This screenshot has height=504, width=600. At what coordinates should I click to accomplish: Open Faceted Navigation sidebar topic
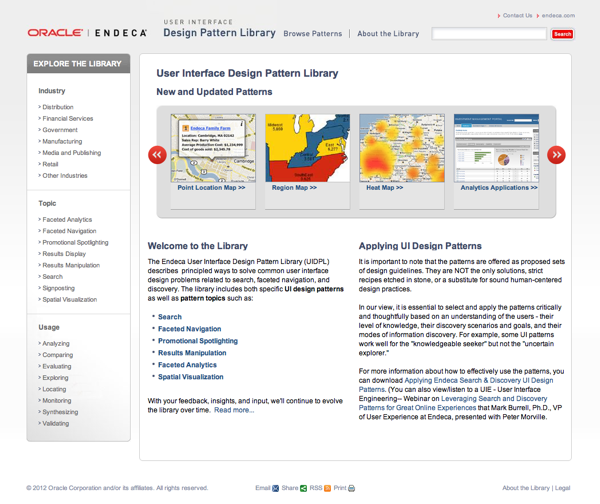(x=69, y=231)
